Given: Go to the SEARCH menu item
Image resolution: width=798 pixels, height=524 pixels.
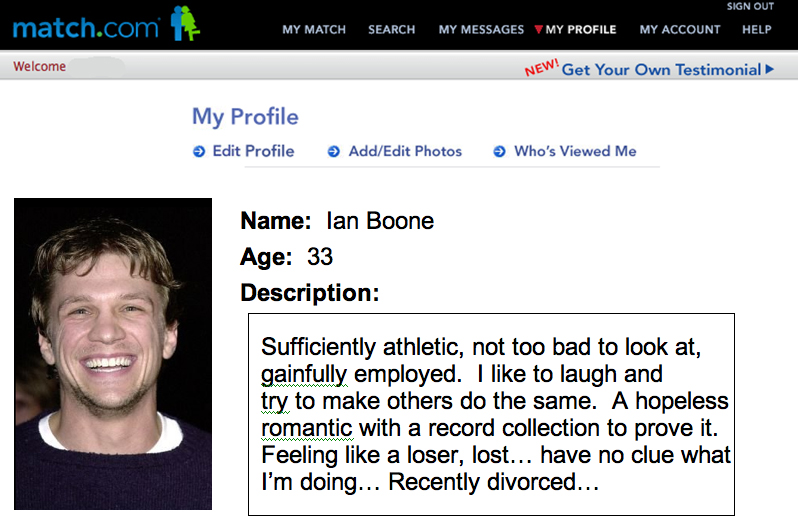Looking at the screenshot, I should coord(392,30).
